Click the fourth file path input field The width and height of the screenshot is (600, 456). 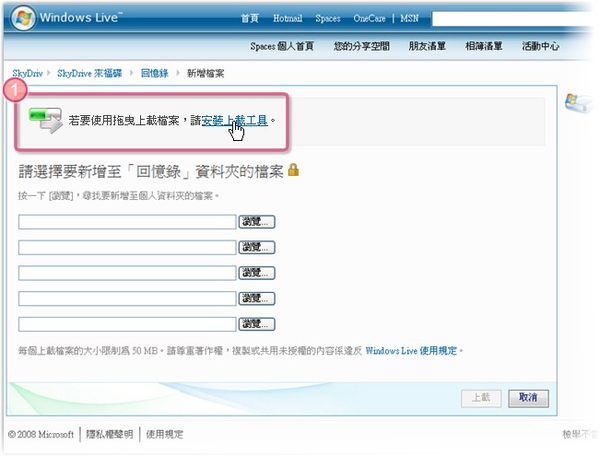pyautogui.click(x=127, y=299)
